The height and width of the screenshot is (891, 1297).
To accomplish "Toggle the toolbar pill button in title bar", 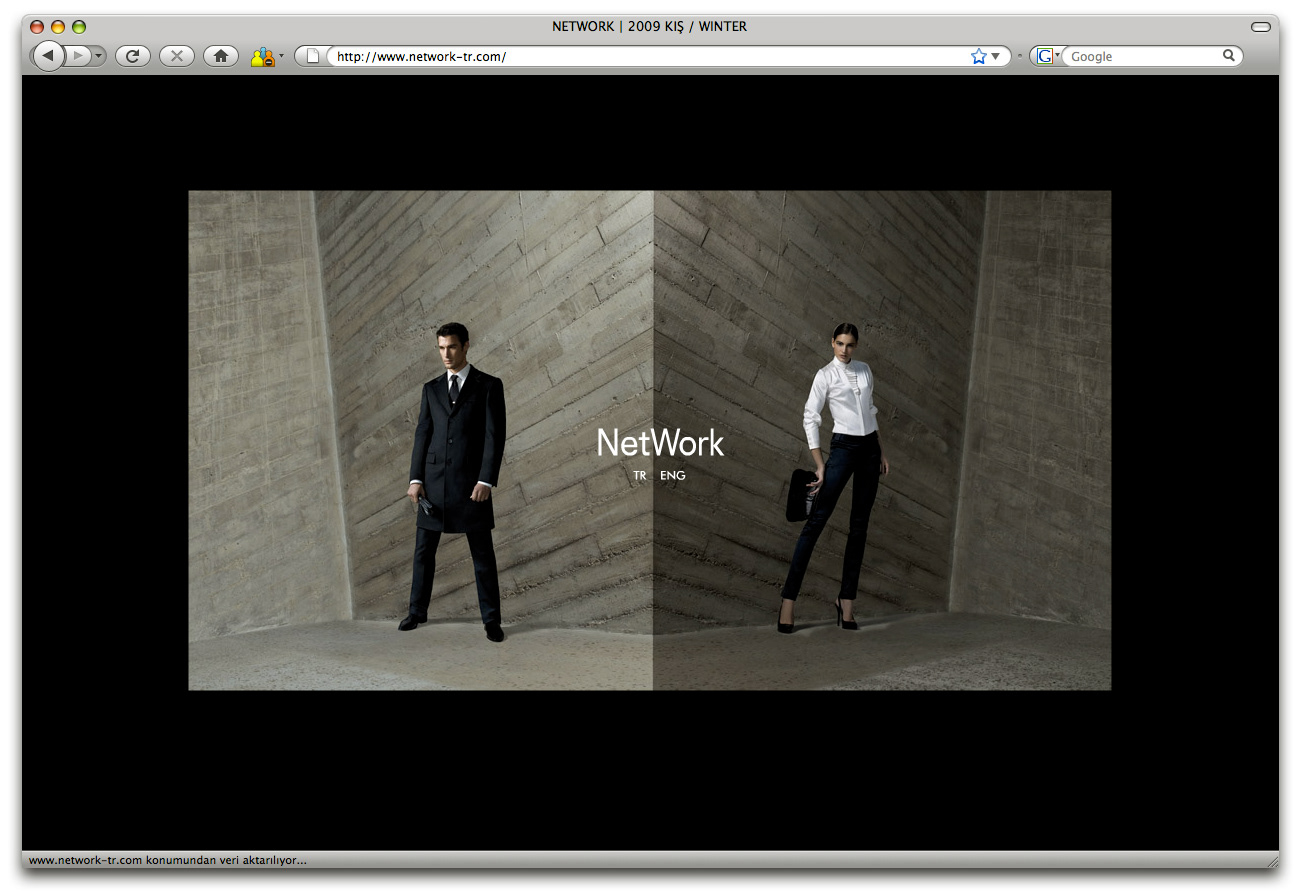I will point(1261,26).
